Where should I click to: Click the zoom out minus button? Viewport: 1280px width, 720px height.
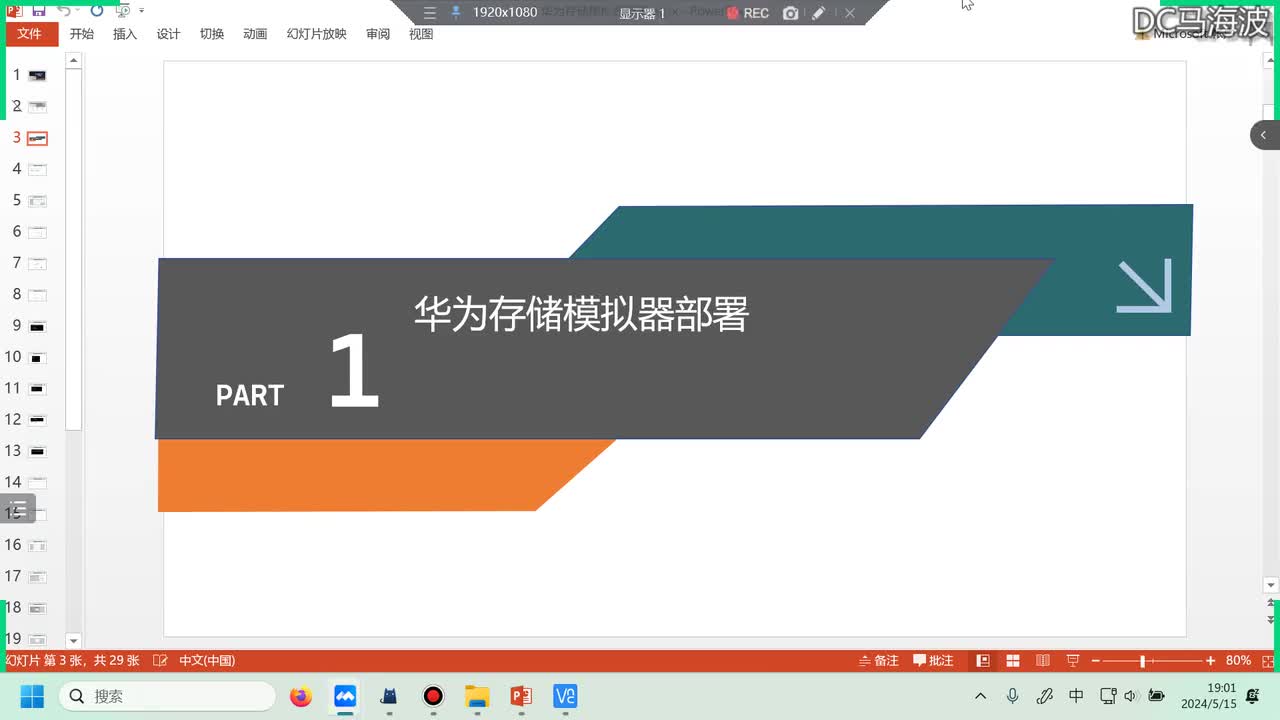tap(1096, 661)
